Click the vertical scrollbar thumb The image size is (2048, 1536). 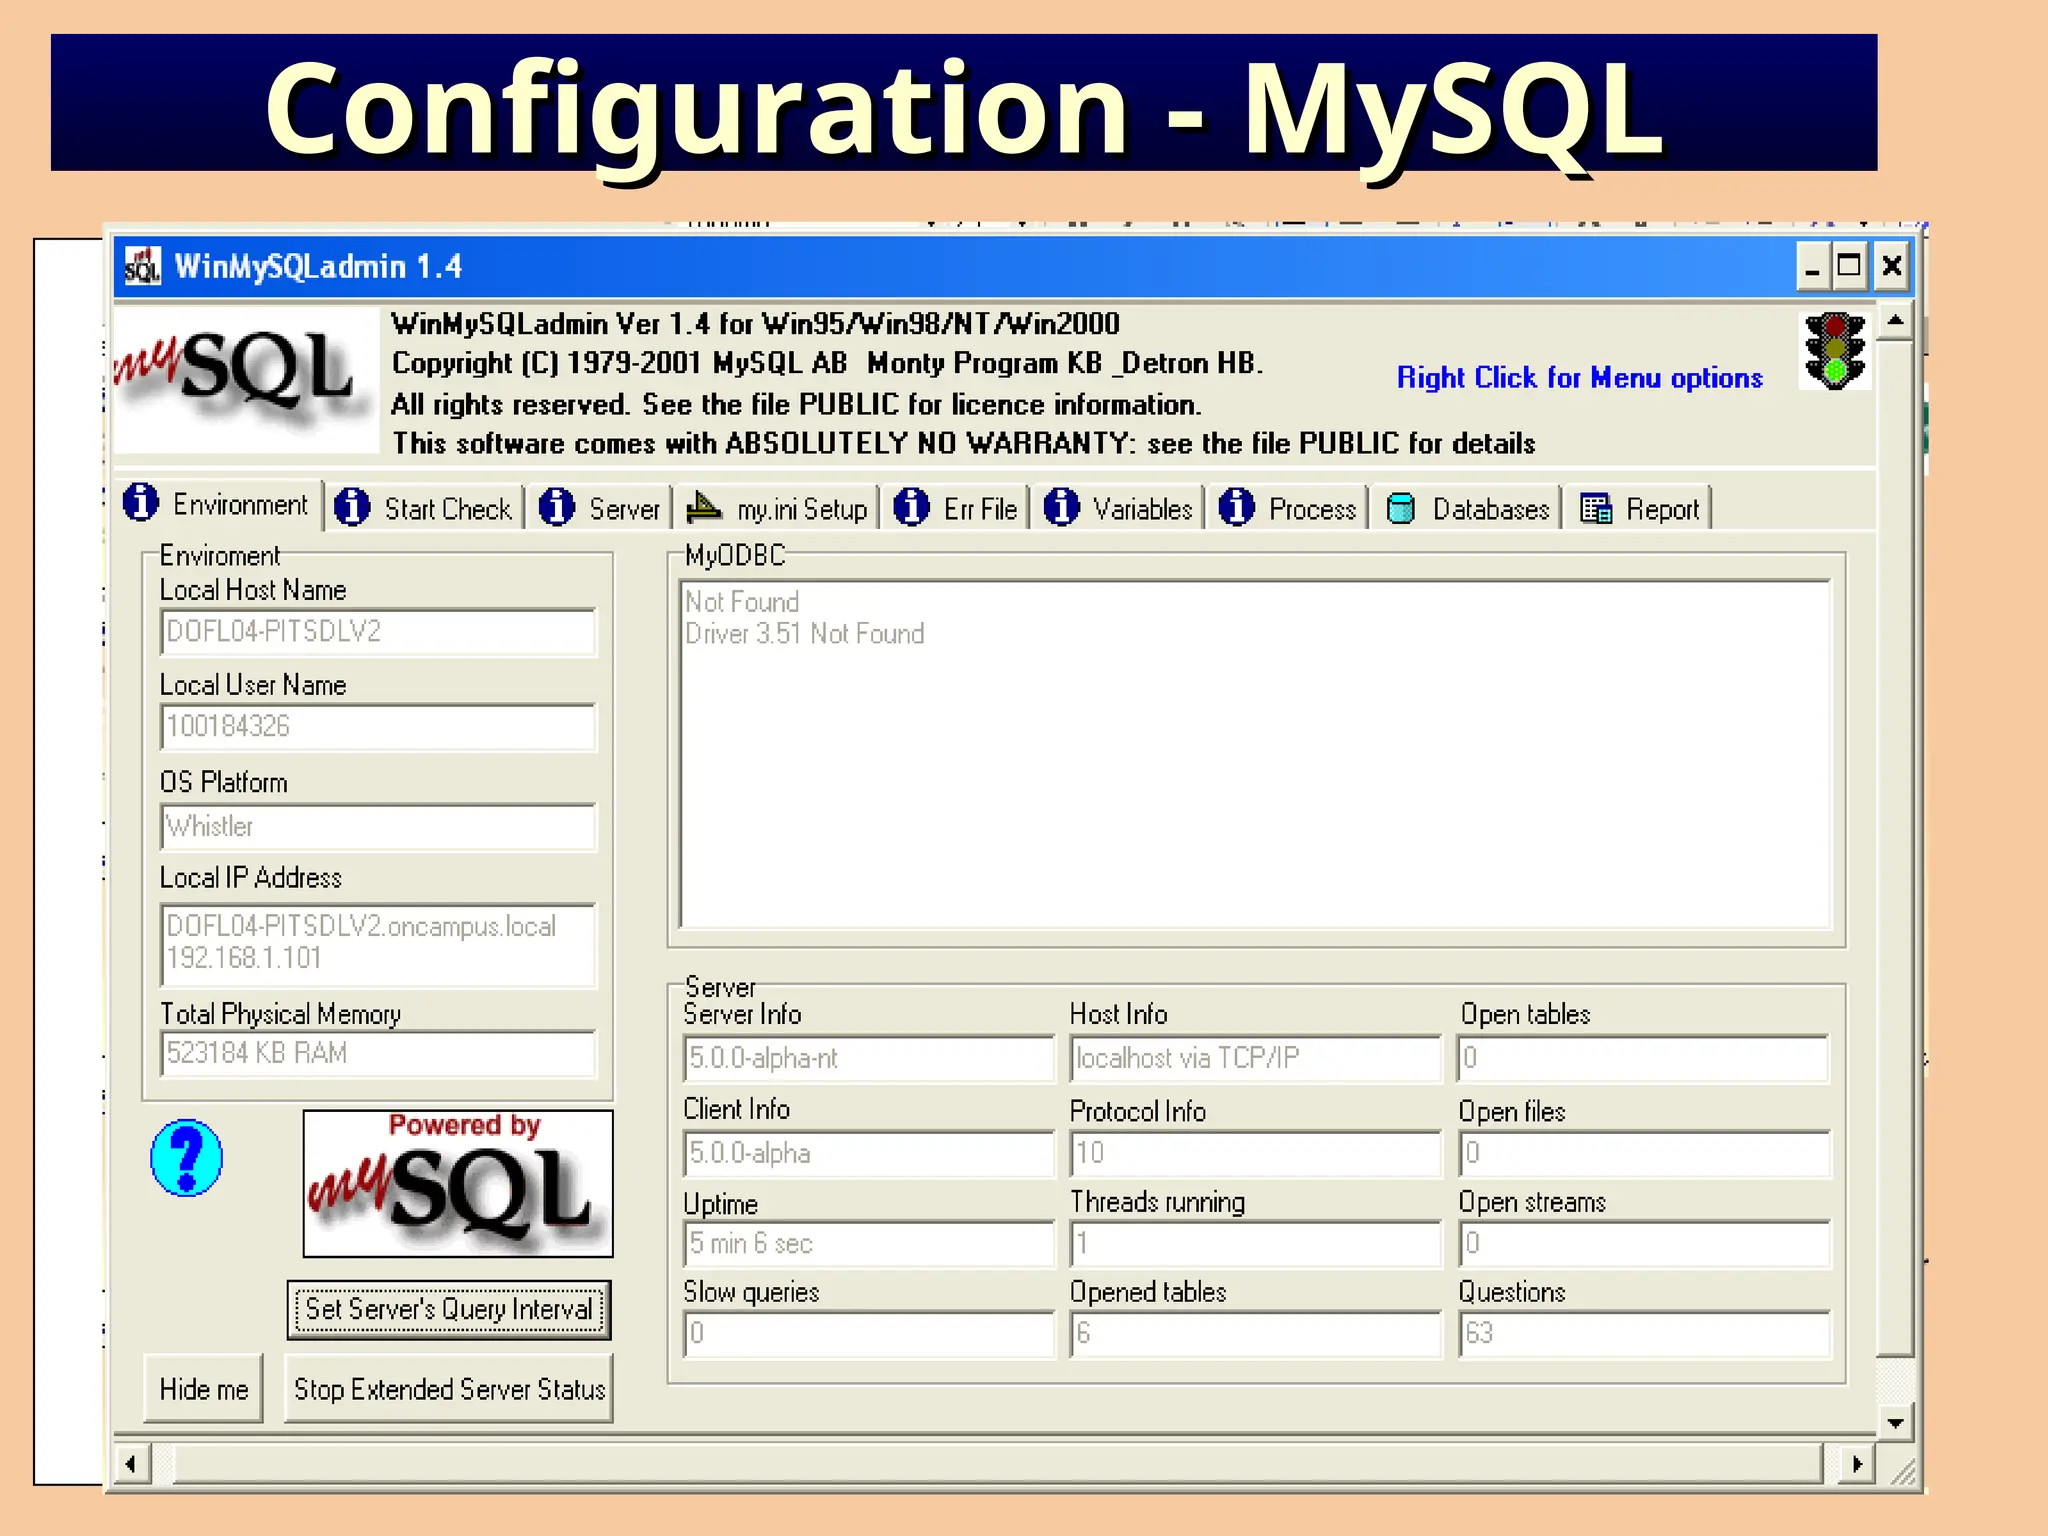[1895, 848]
